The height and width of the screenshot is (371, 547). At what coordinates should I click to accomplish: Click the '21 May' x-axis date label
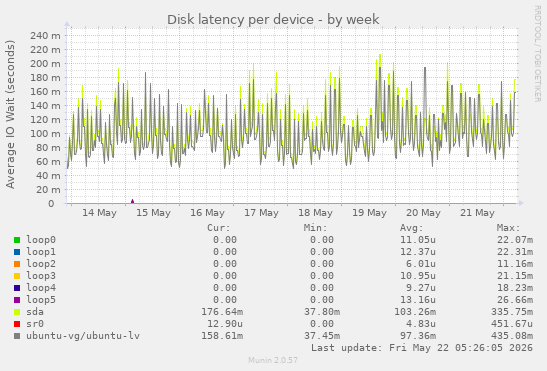point(477,213)
